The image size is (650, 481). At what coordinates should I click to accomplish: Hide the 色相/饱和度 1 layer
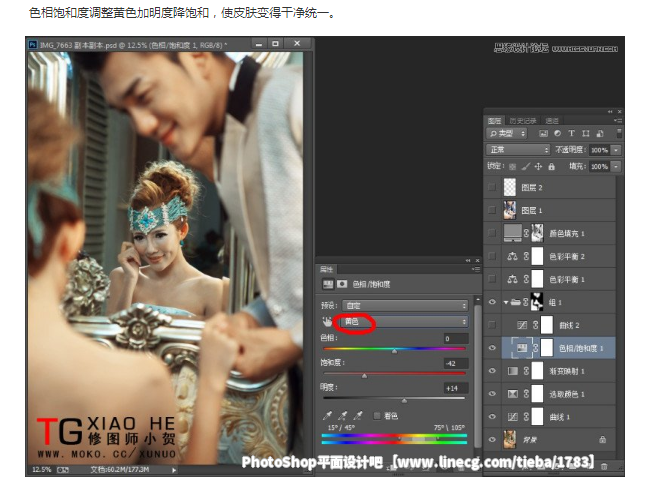coord(492,348)
